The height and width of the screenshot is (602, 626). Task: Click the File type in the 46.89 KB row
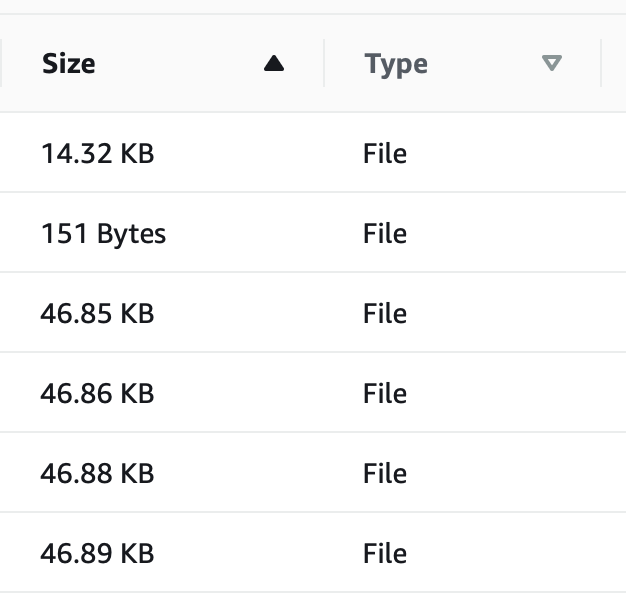tap(385, 553)
